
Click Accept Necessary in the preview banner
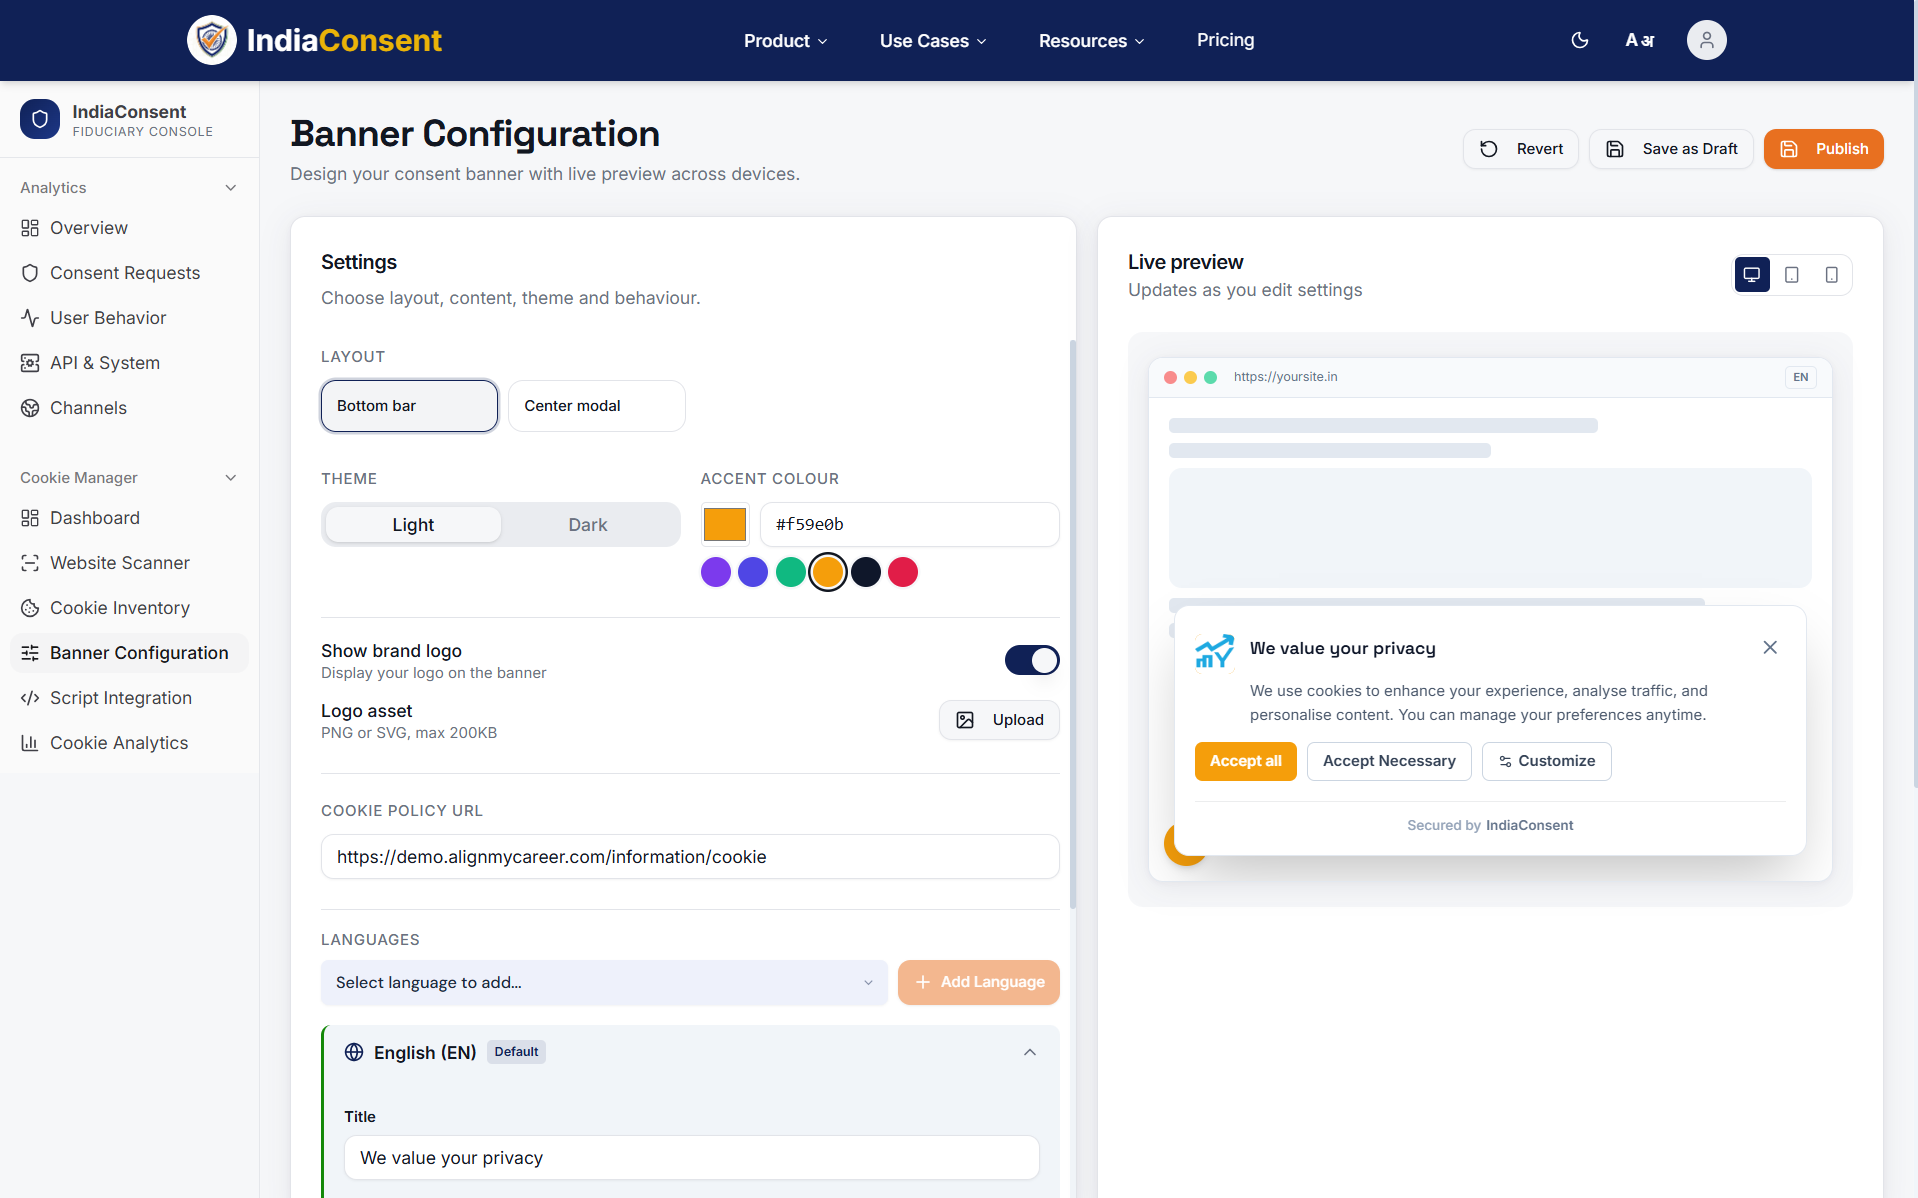coord(1389,761)
